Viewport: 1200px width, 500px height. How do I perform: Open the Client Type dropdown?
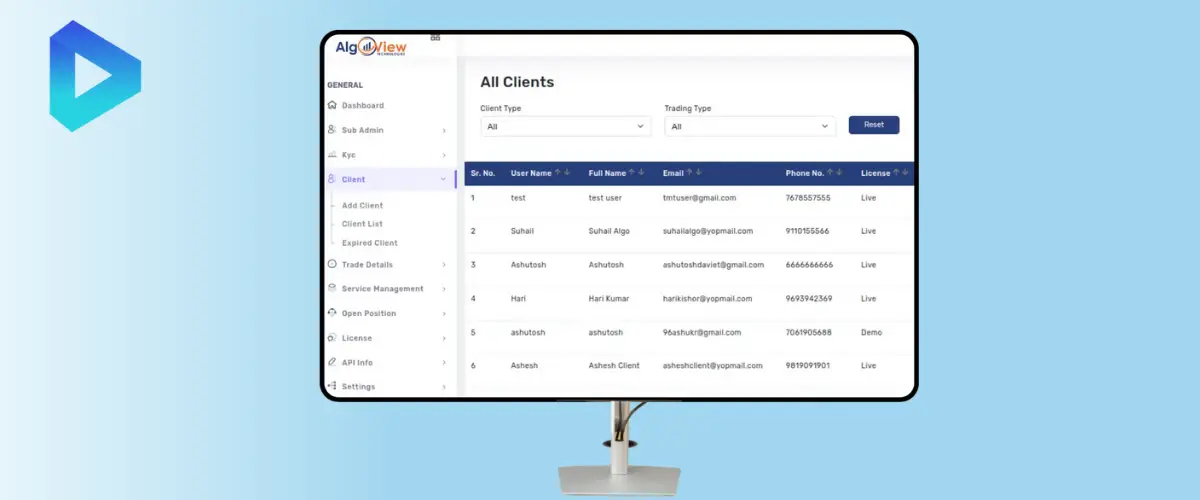(x=565, y=127)
